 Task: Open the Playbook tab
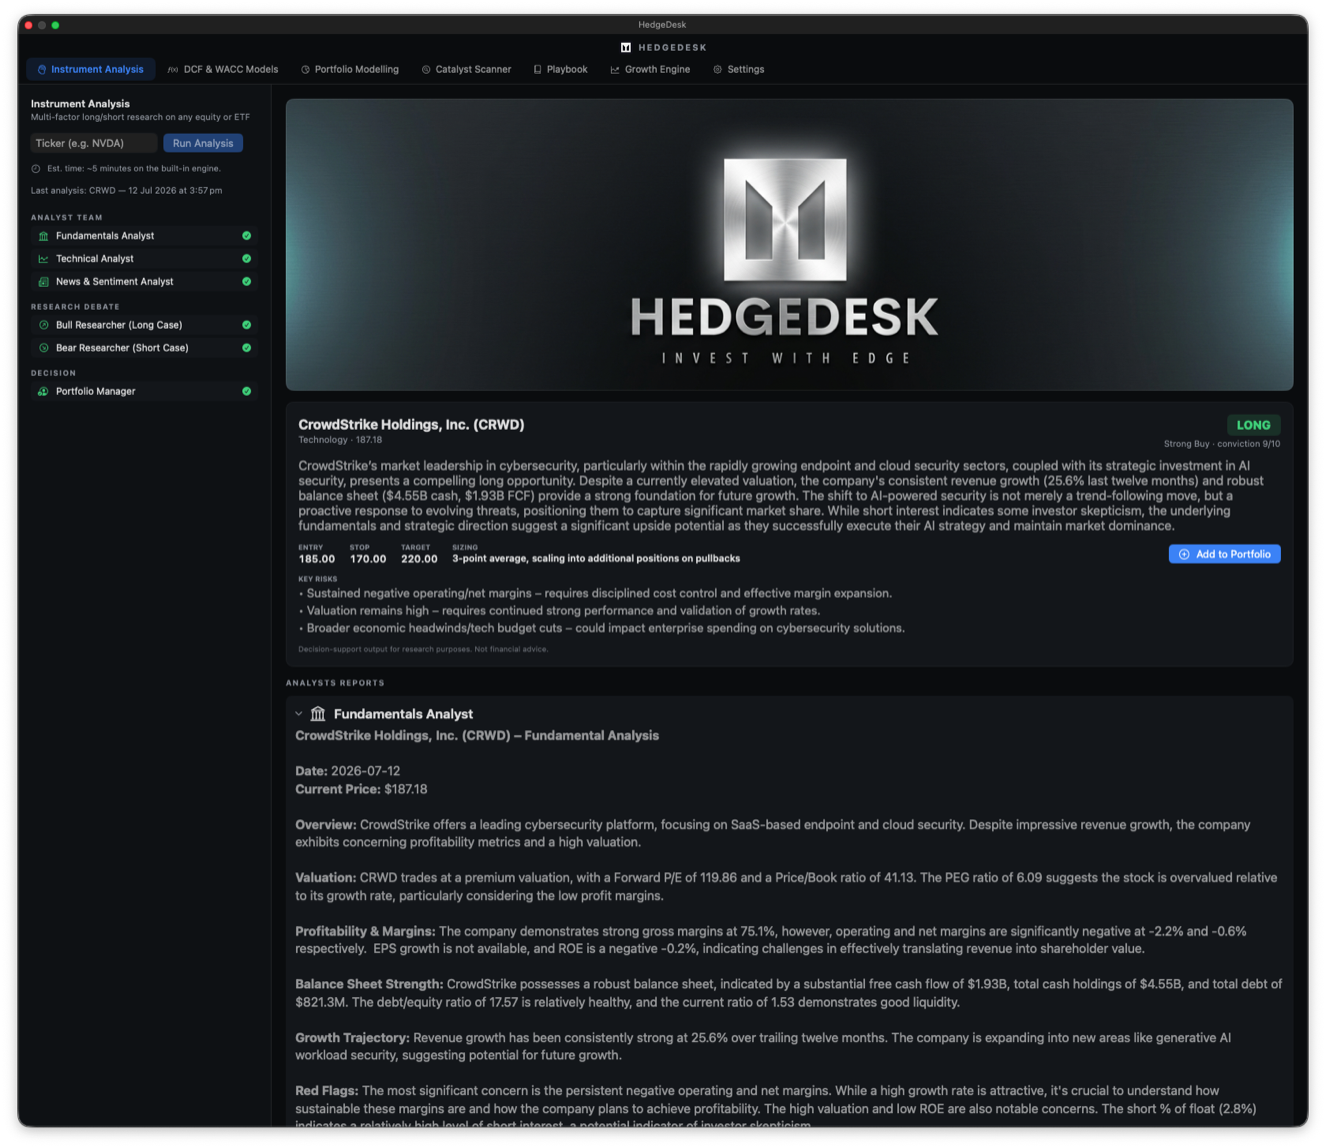(560, 69)
